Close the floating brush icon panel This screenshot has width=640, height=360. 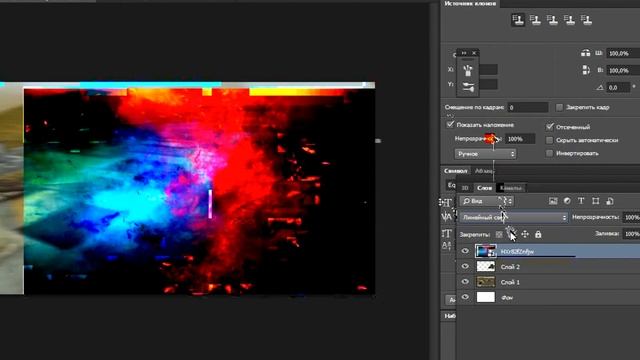[x=474, y=53]
